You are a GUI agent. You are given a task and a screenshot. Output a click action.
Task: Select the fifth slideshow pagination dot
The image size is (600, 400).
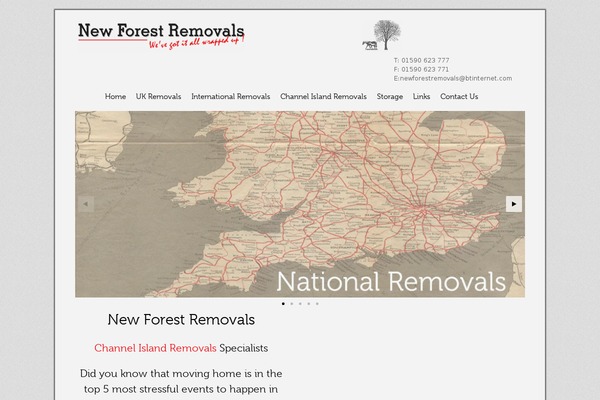[x=317, y=303]
